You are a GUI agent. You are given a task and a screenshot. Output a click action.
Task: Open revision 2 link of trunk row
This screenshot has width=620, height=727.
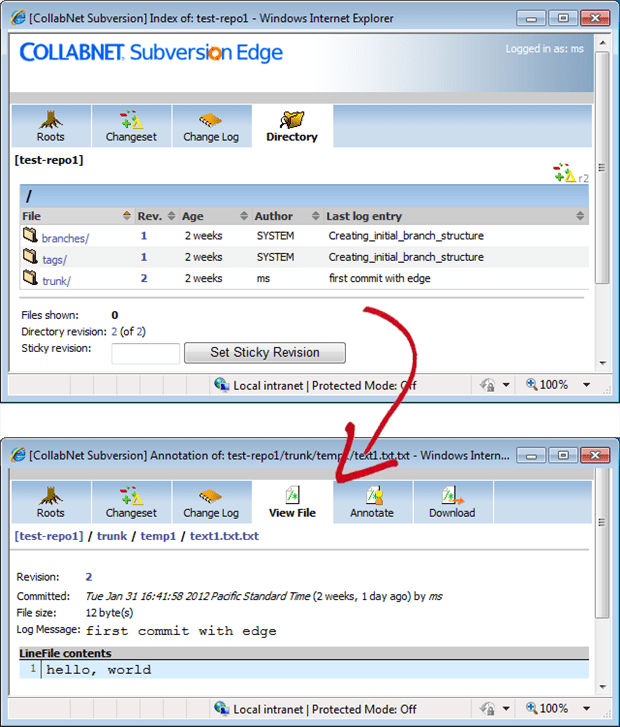[x=144, y=278]
